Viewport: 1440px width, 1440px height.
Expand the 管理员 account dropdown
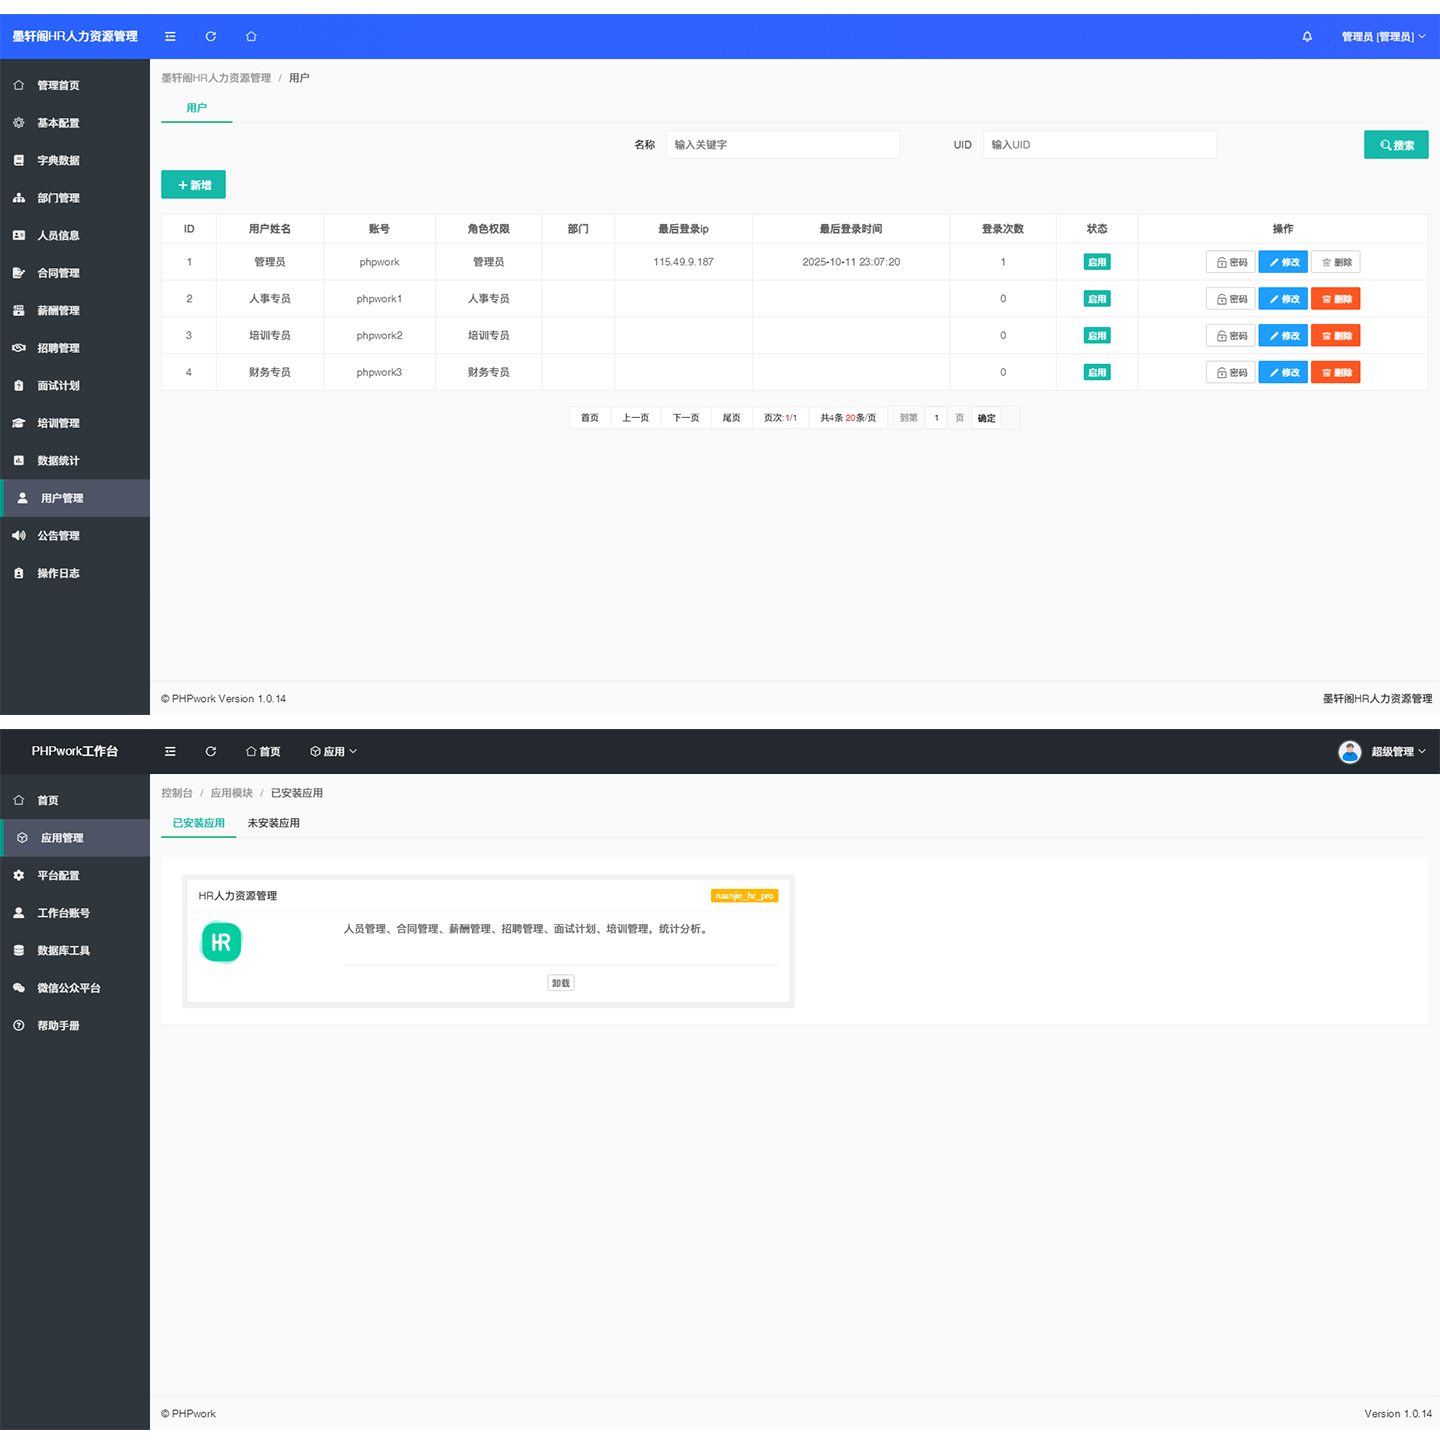tap(1383, 37)
